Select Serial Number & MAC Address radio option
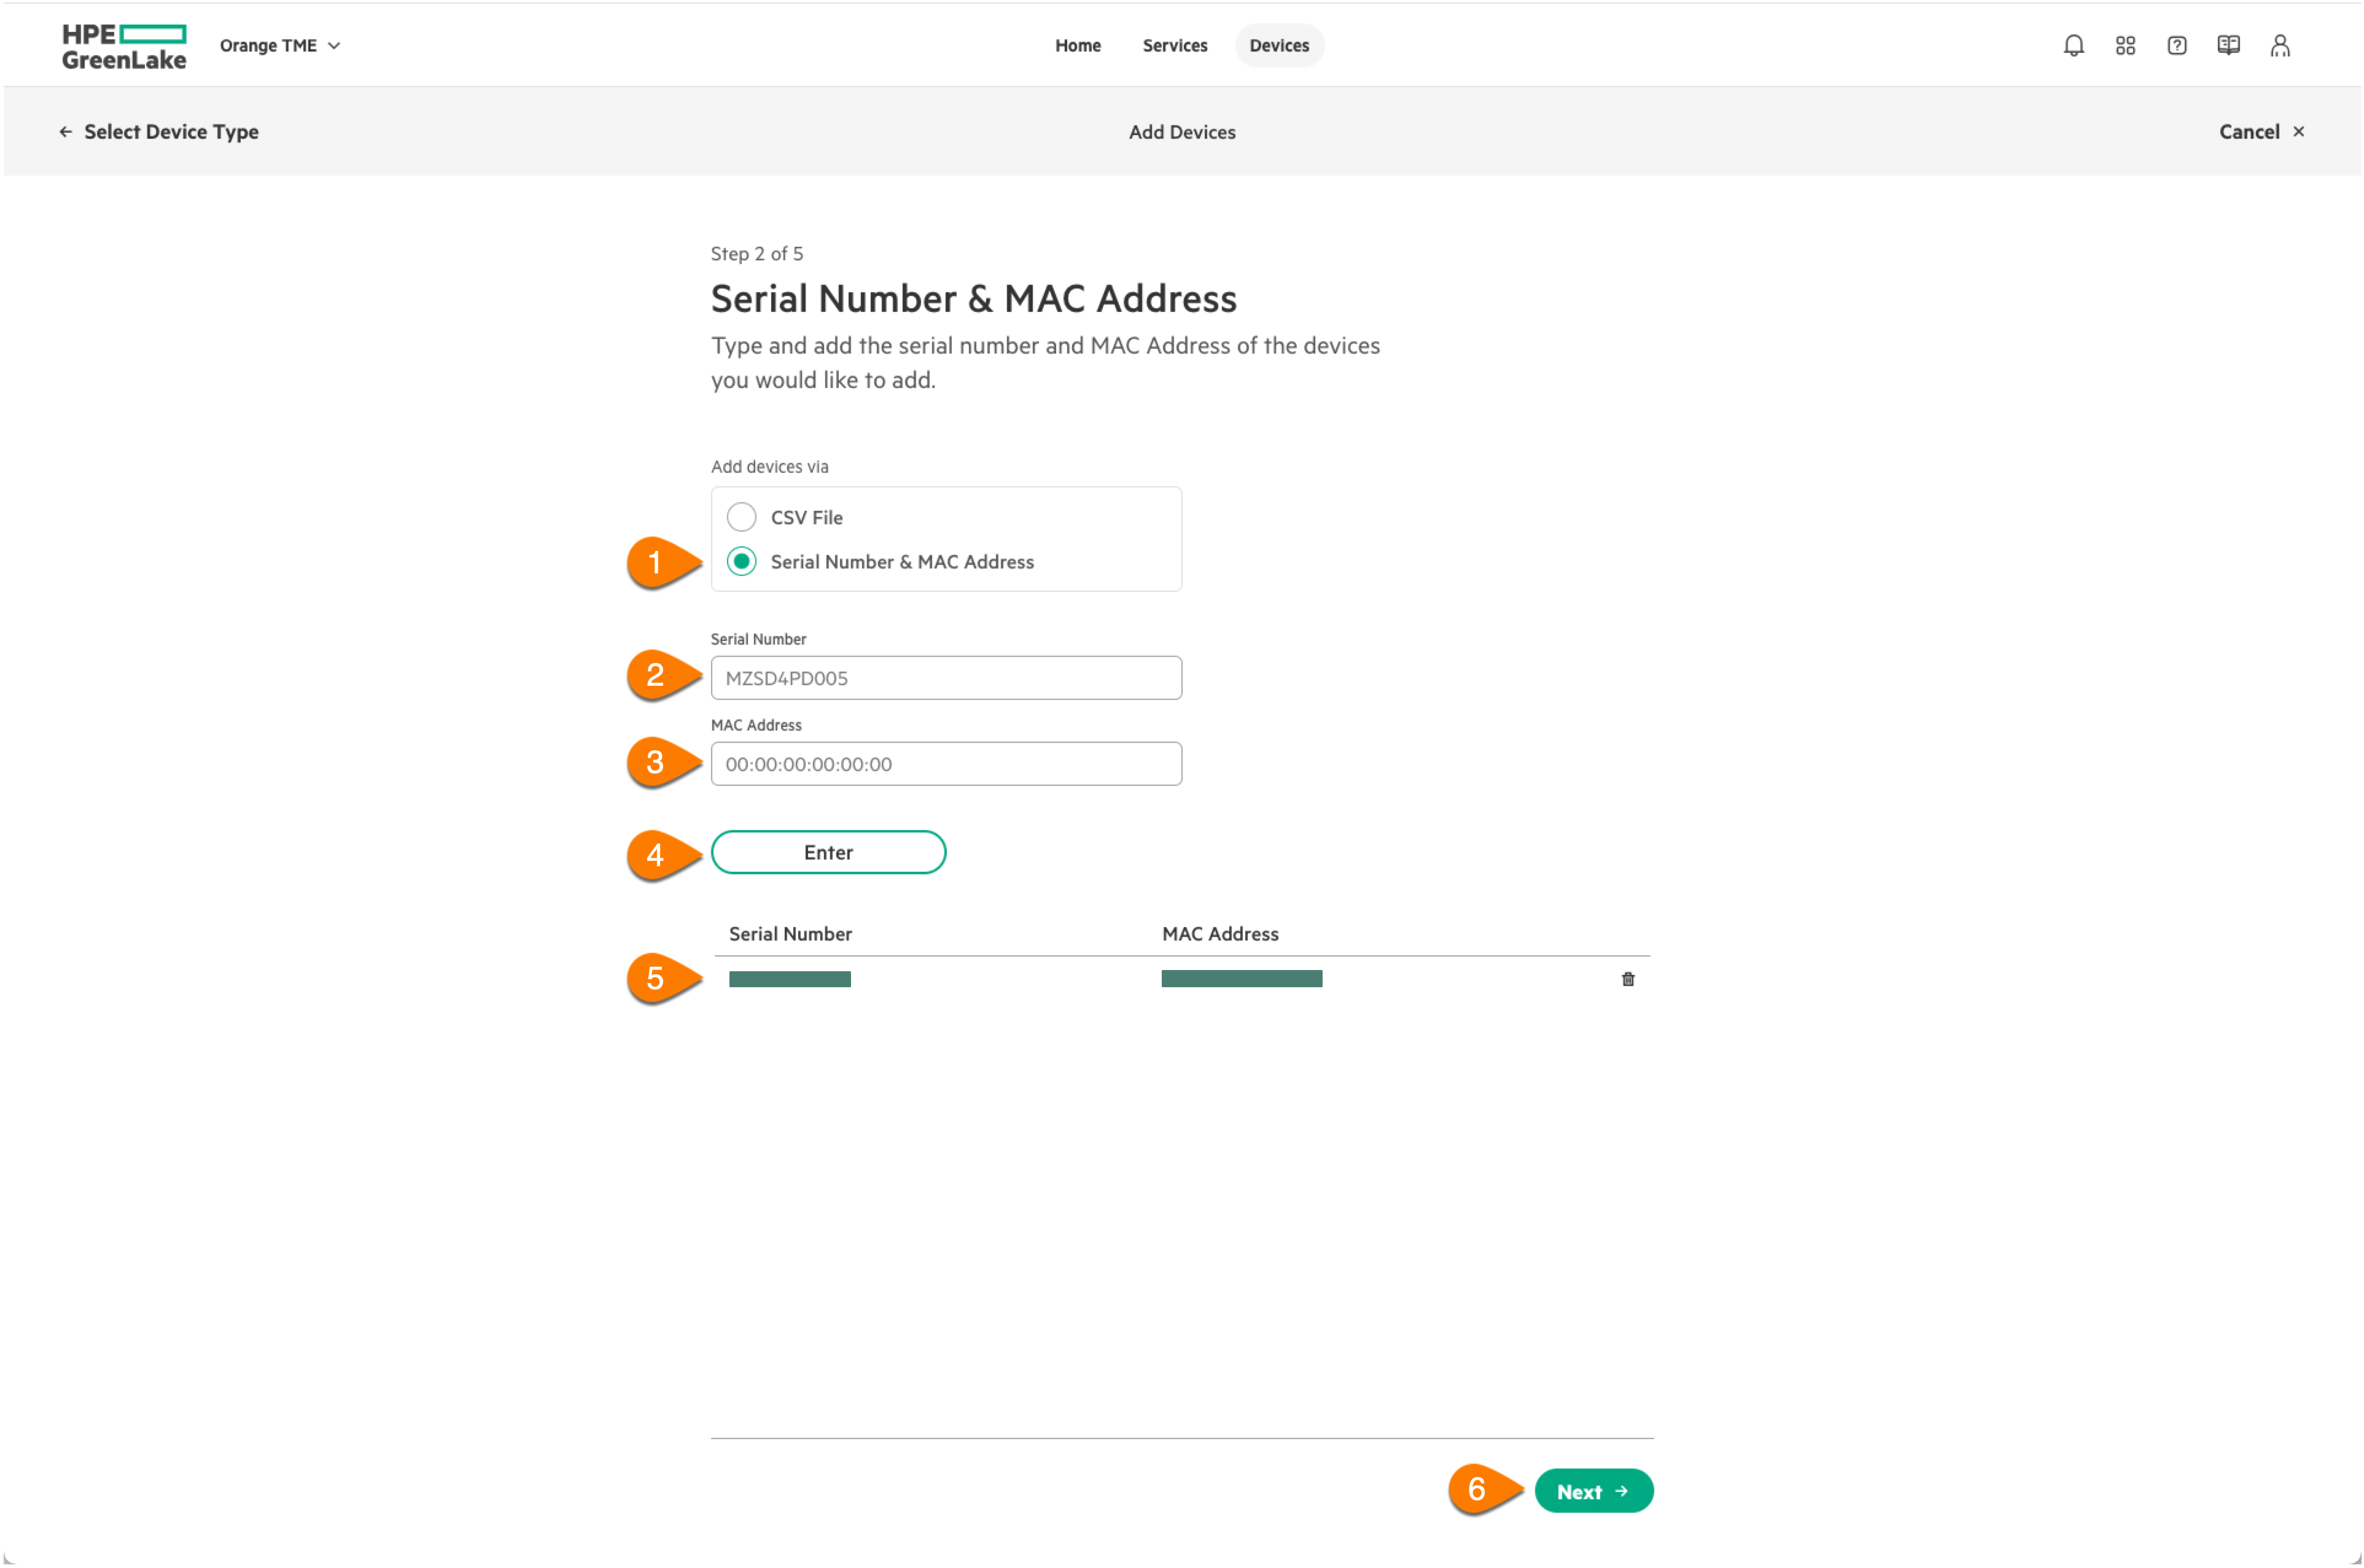The width and height of the screenshot is (2364, 1568). [741, 561]
